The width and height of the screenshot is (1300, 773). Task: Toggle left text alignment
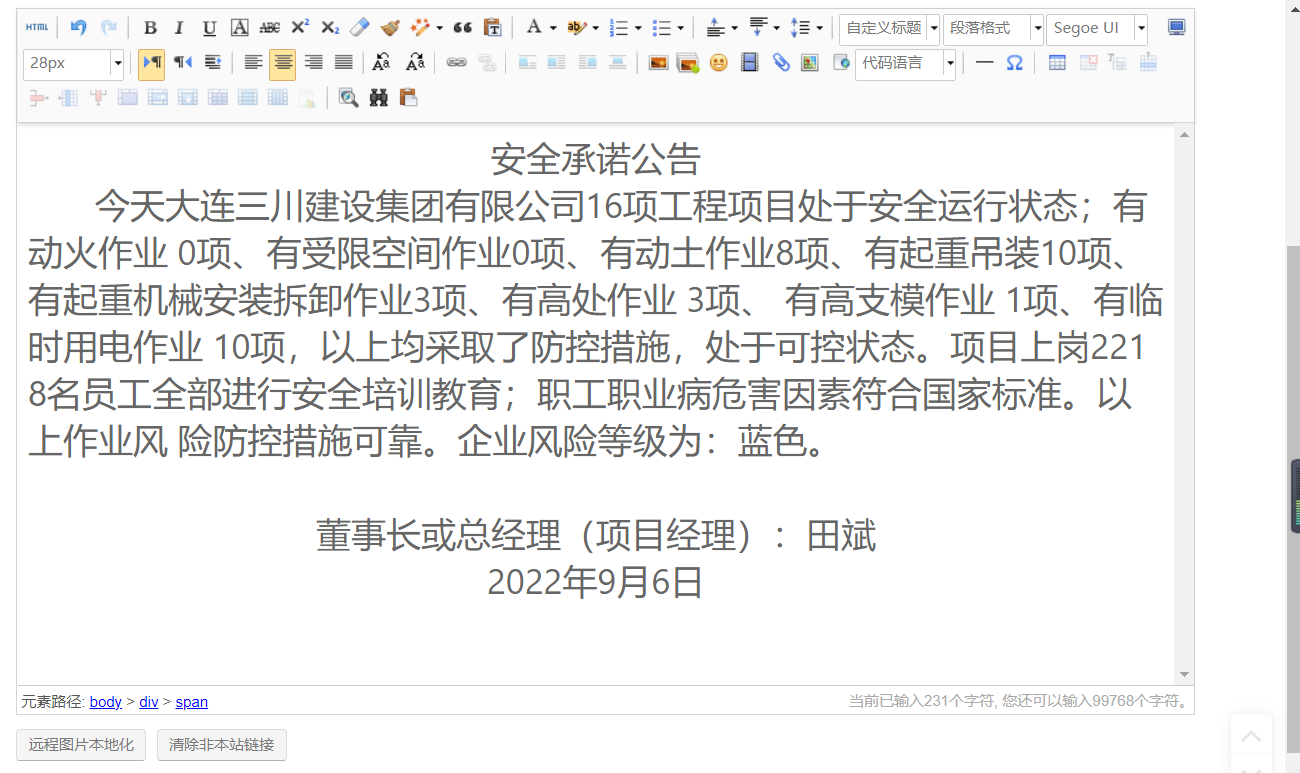tap(253, 63)
